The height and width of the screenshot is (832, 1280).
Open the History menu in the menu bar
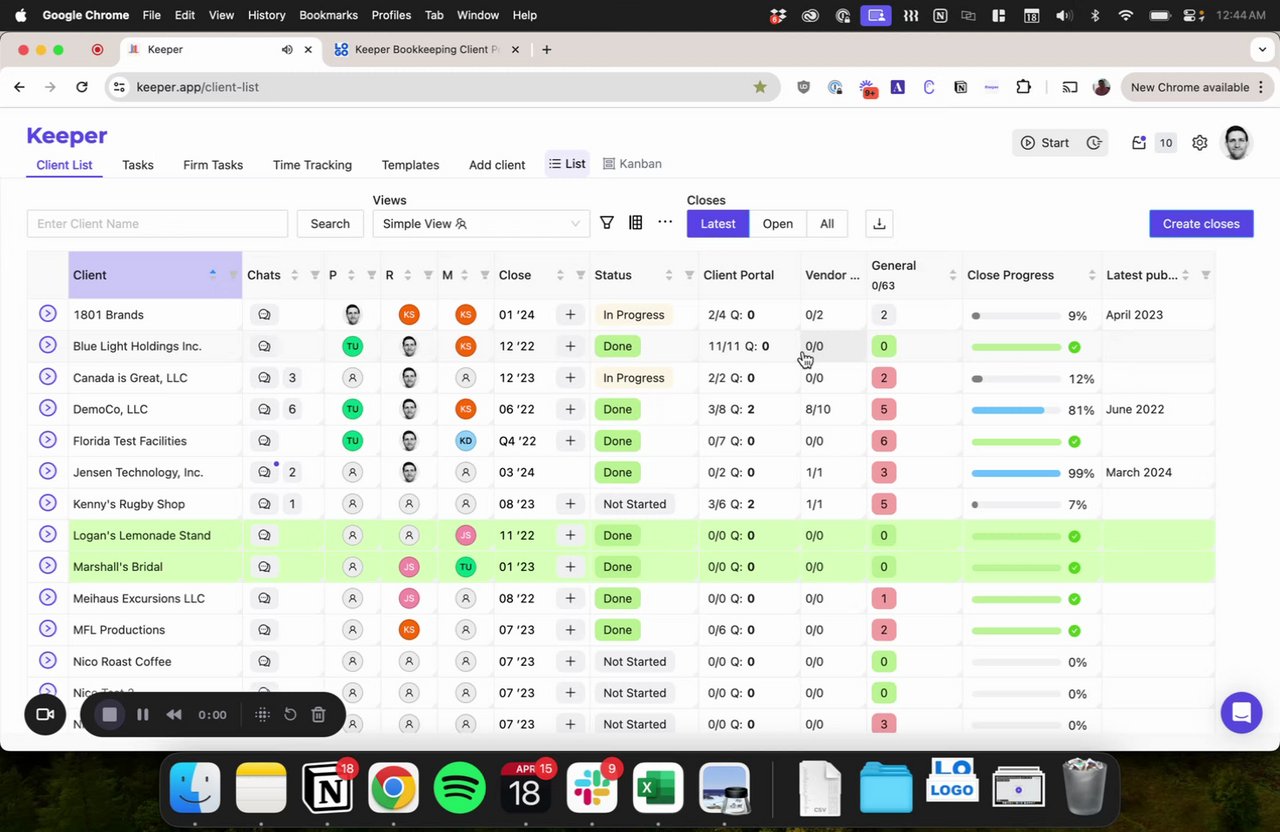pyautogui.click(x=266, y=15)
